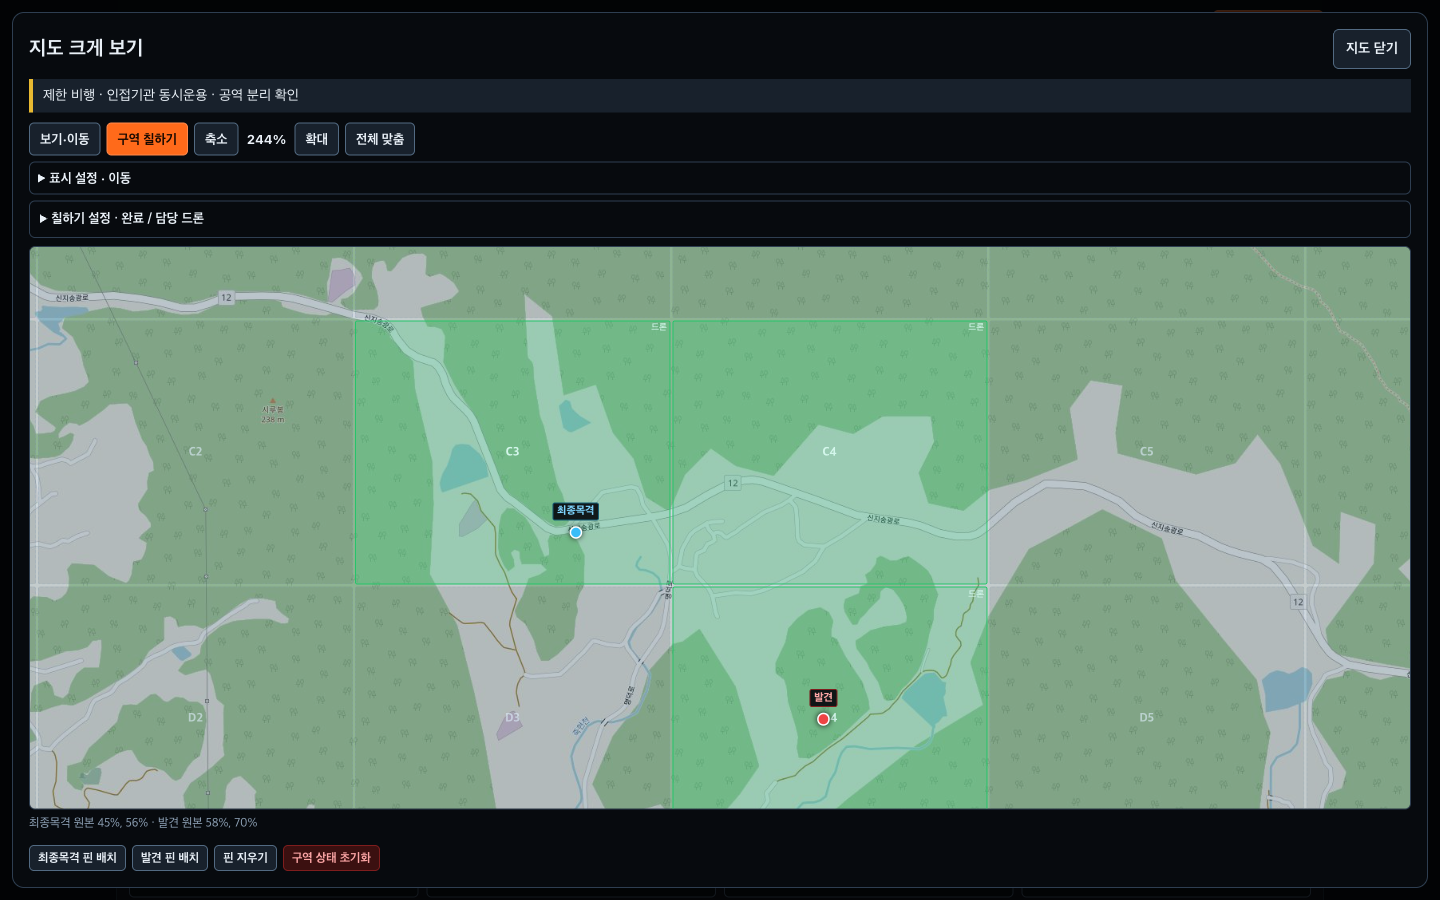Click the 최종목격 label tag on the map
Image resolution: width=1440 pixels, height=900 pixels.
click(x=576, y=511)
